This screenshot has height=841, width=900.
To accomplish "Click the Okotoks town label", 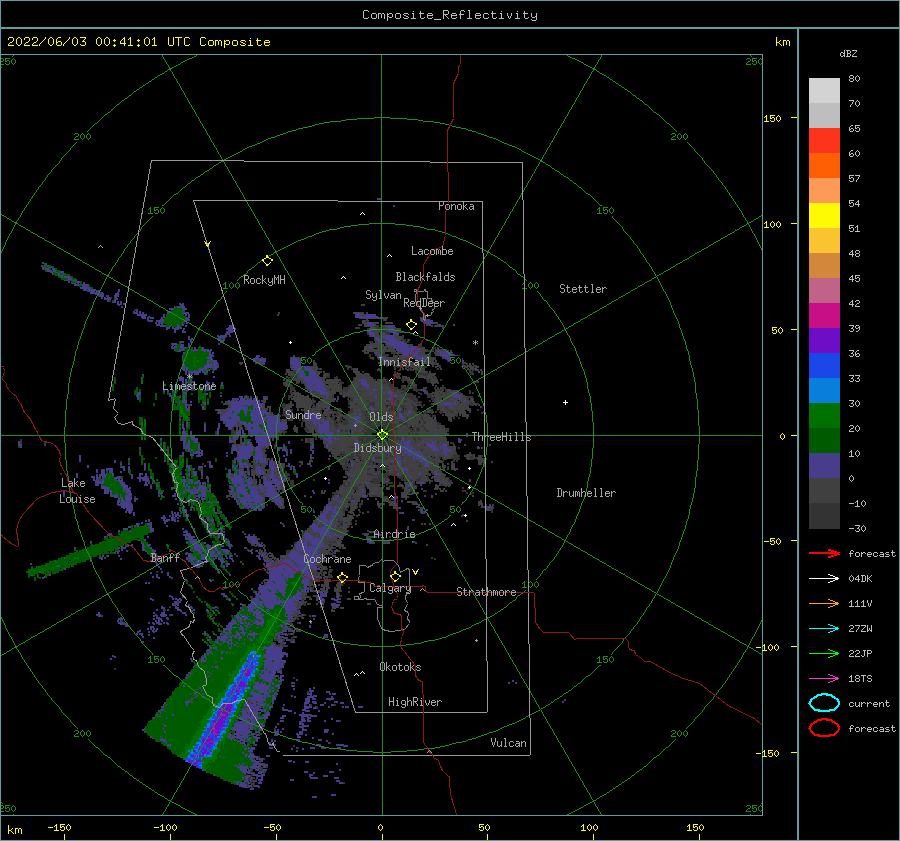I will (400, 667).
